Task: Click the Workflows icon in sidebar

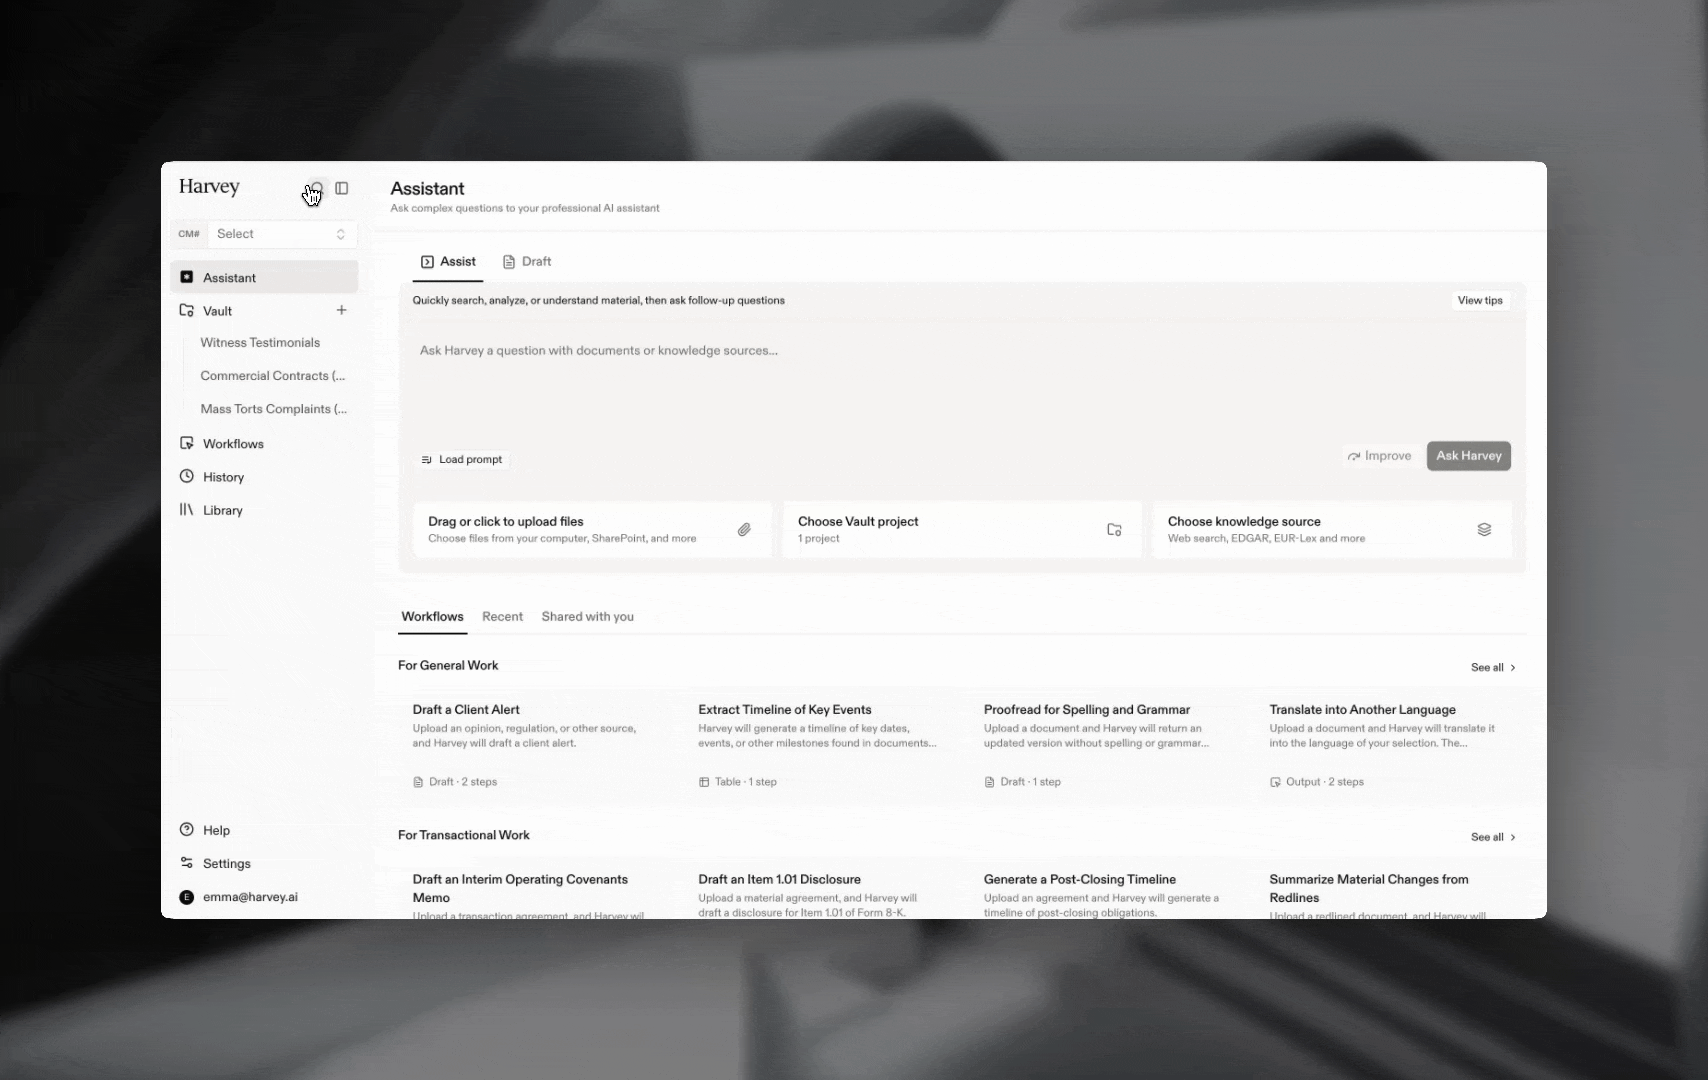Action: click(186, 443)
